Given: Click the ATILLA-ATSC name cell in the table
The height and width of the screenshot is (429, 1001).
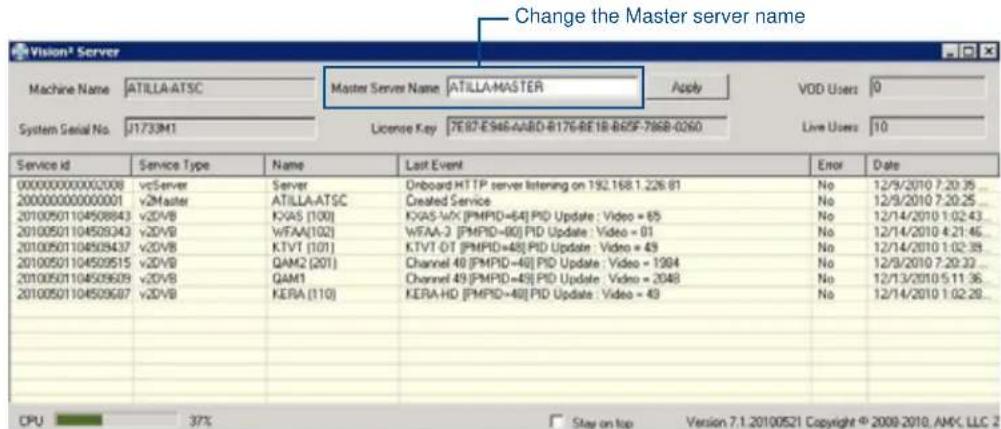Looking at the screenshot, I should click(309, 200).
